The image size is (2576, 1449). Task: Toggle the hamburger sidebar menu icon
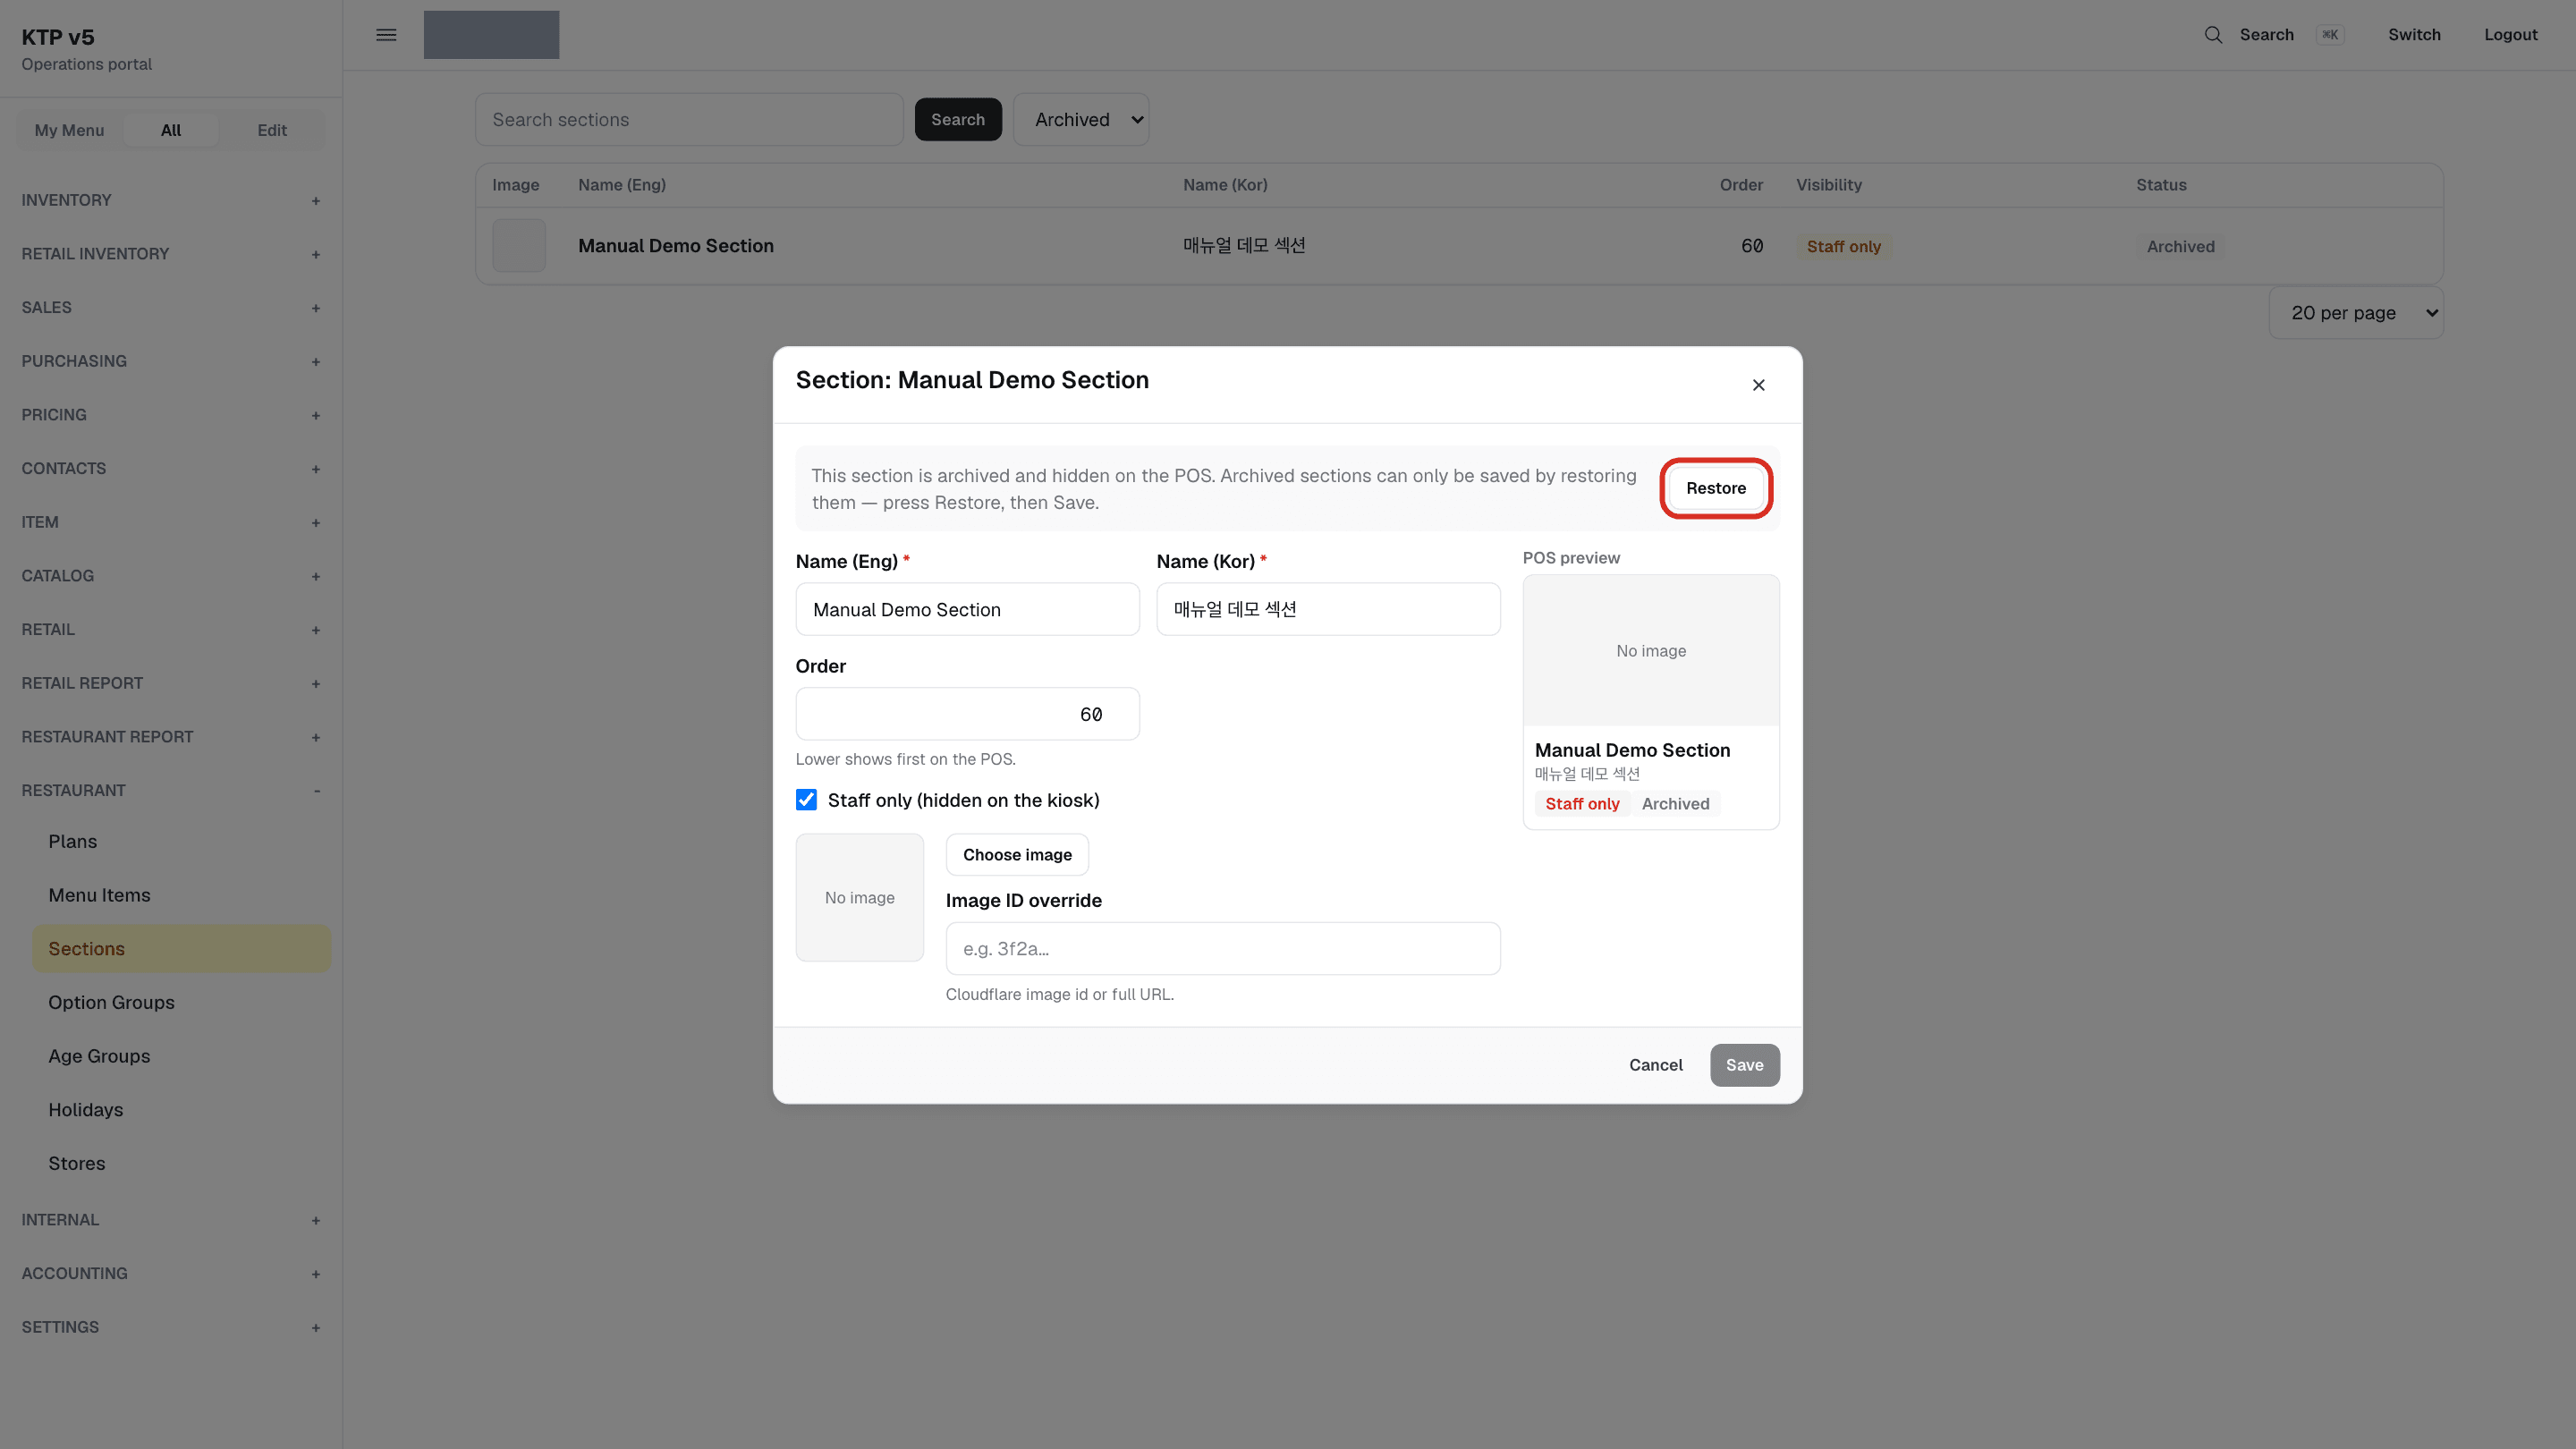[x=386, y=35]
